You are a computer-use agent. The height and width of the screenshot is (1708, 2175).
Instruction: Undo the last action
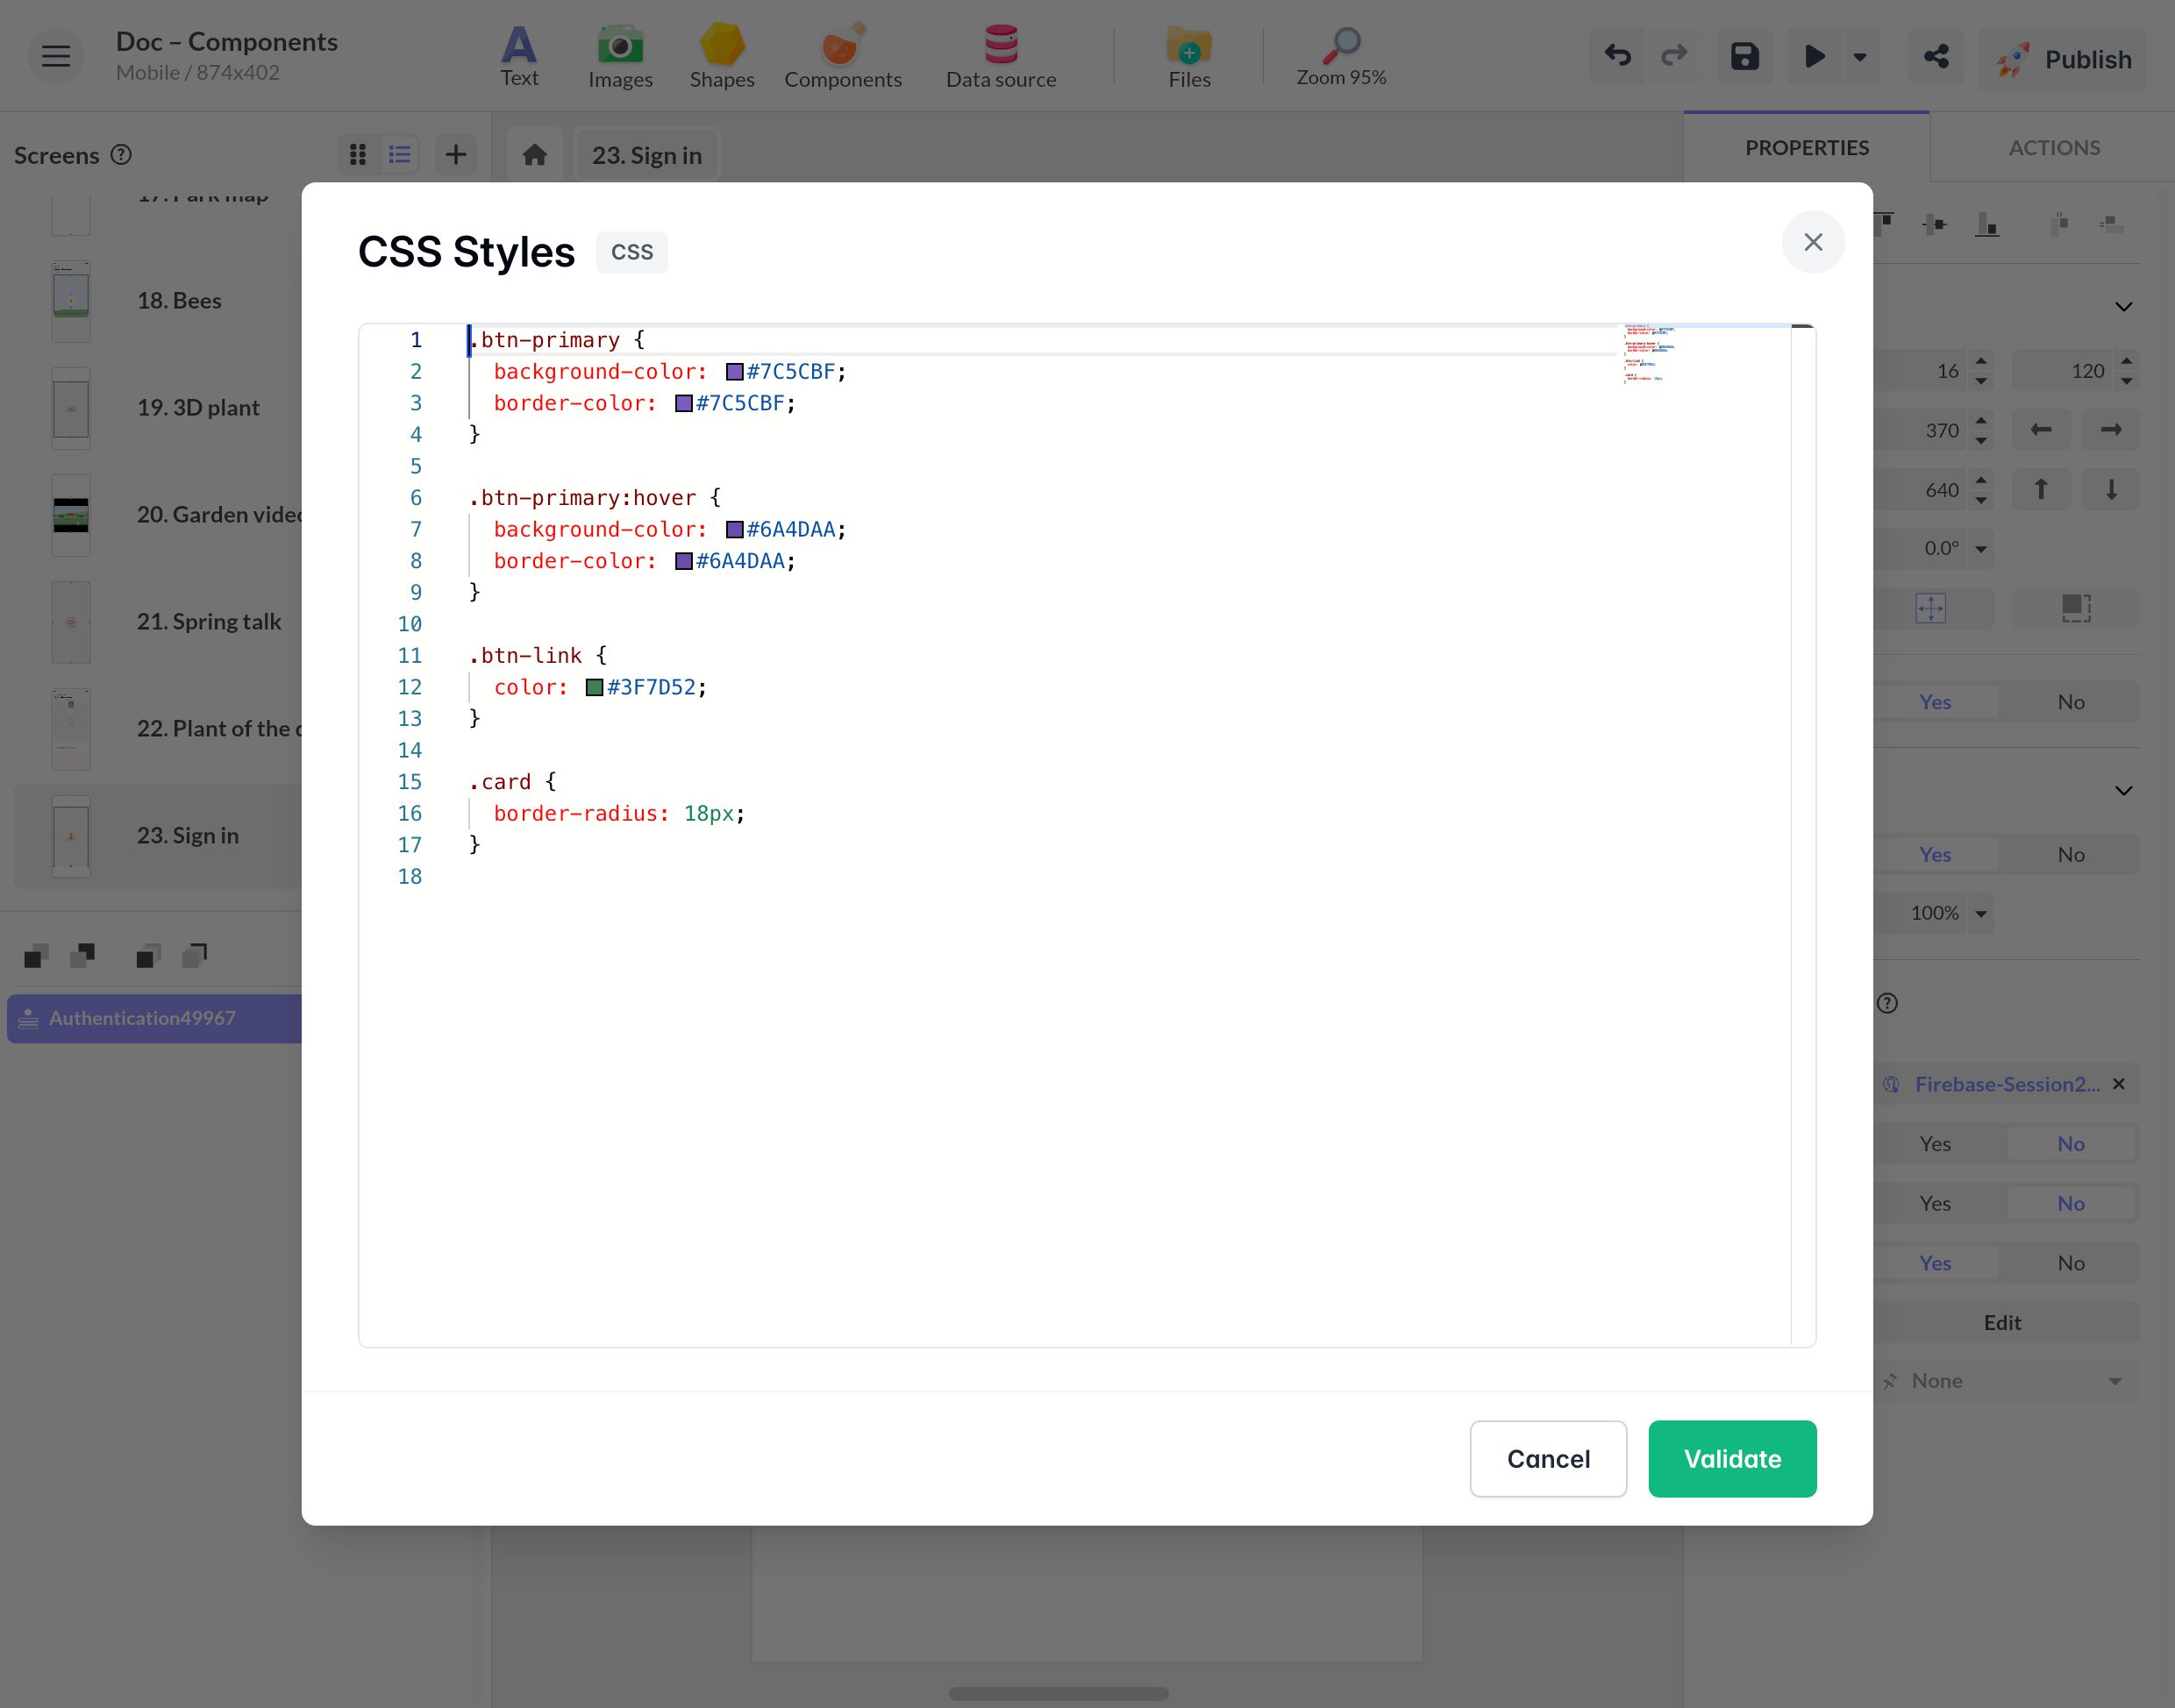point(1617,56)
